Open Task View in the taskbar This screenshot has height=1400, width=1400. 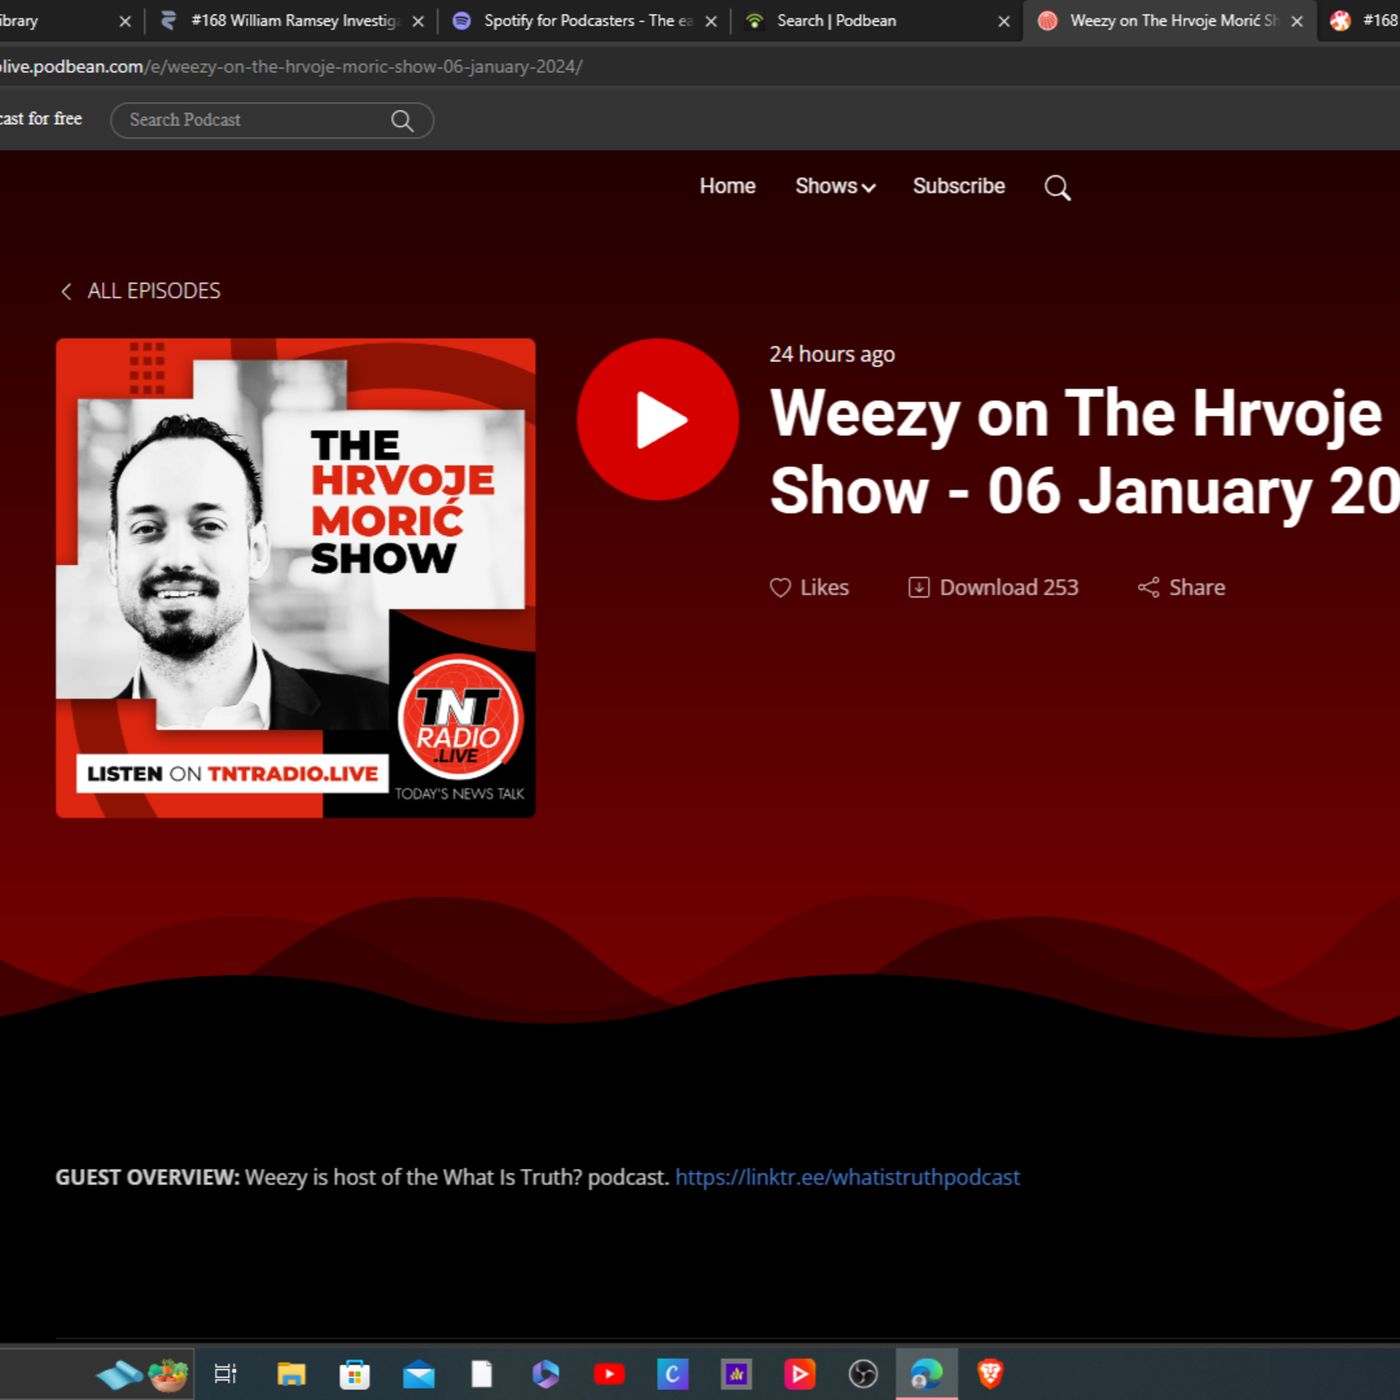click(225, 1374)
